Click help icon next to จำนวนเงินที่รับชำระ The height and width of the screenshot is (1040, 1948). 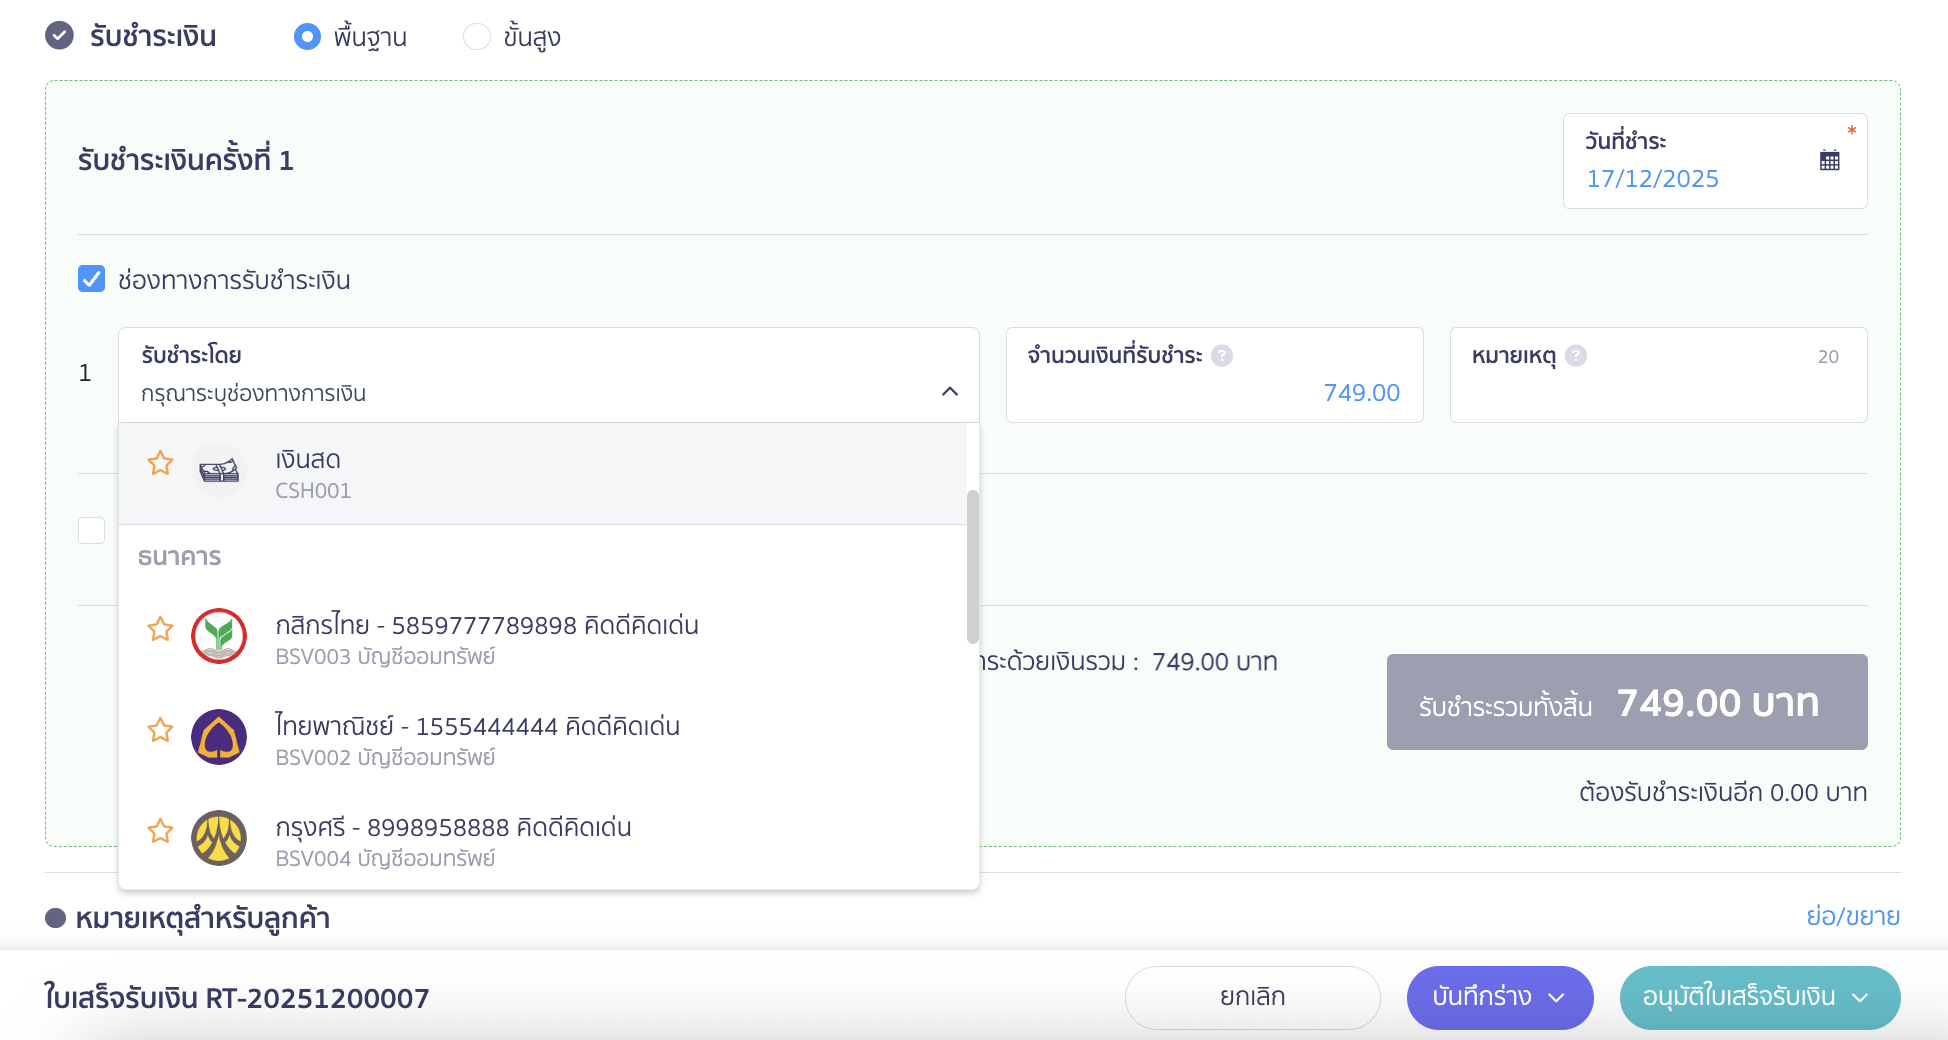tap(1221, 356)
